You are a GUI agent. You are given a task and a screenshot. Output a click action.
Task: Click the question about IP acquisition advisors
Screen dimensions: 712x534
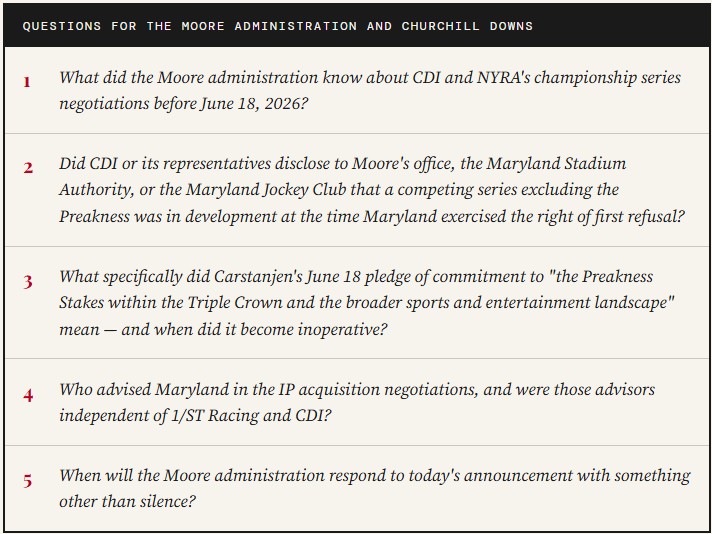(357, 402)
